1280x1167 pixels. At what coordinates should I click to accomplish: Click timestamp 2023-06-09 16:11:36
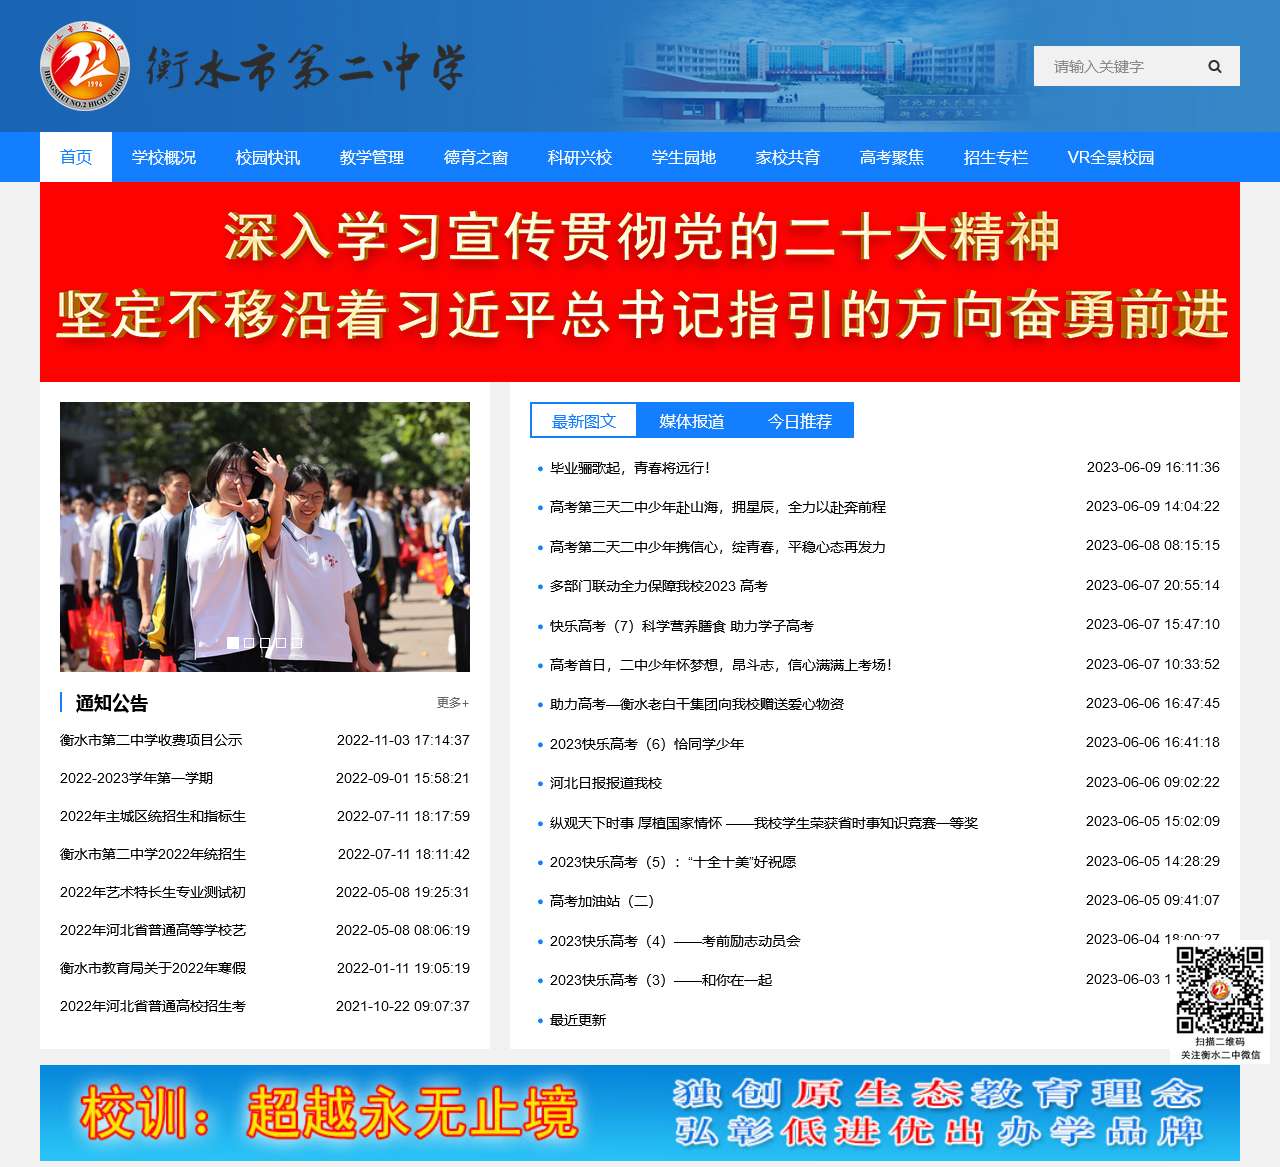(x=1153, y=467)
